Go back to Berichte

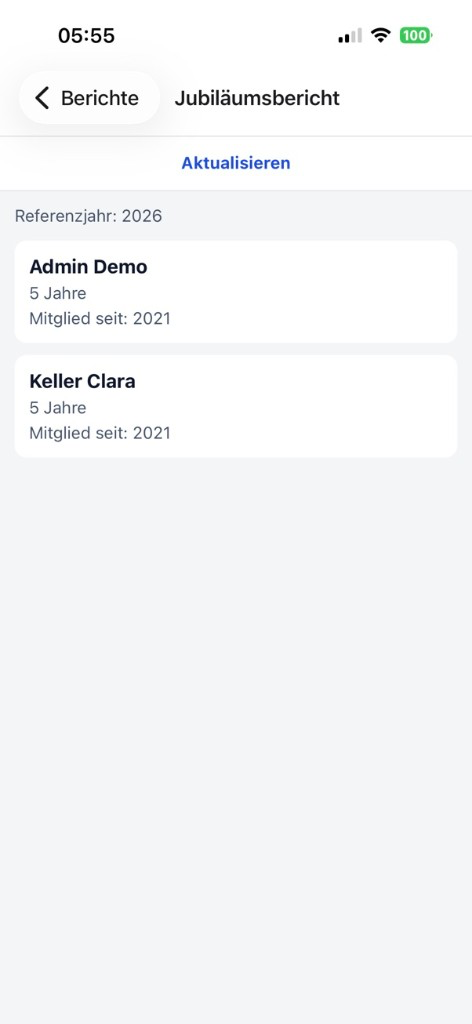tap(89, 98)
